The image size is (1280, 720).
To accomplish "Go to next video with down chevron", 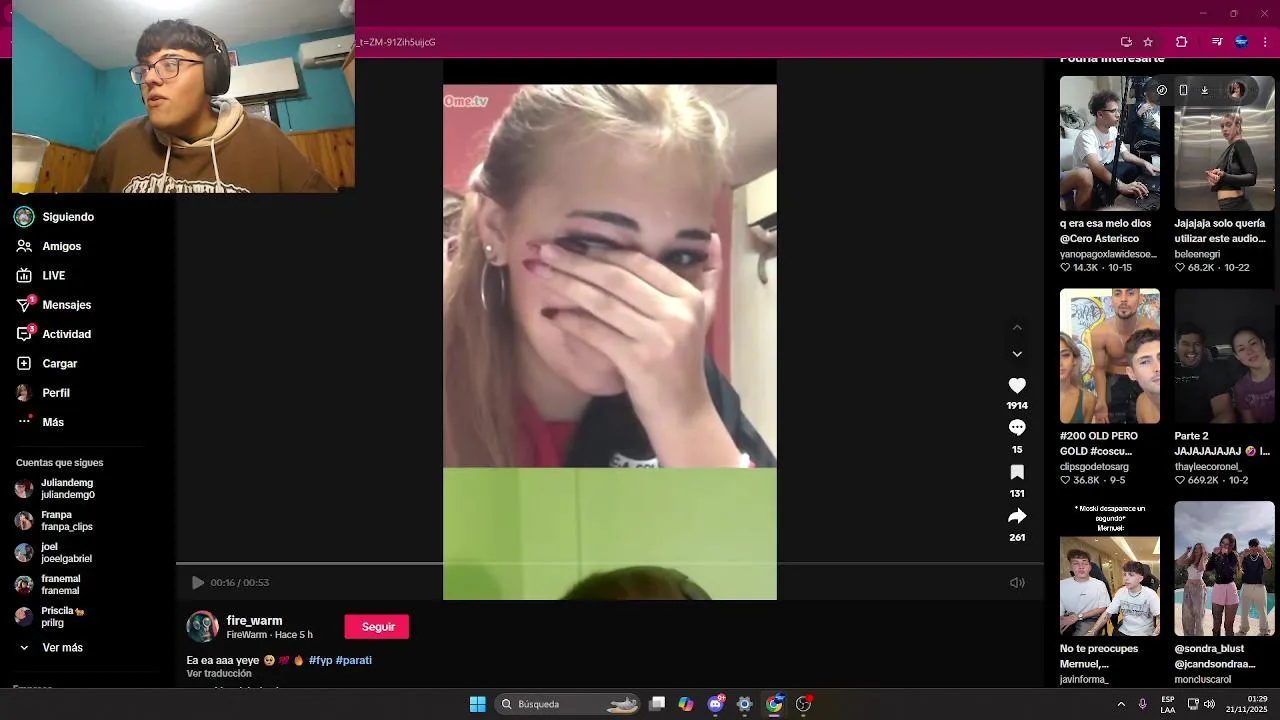I will tap(1017, 354).
